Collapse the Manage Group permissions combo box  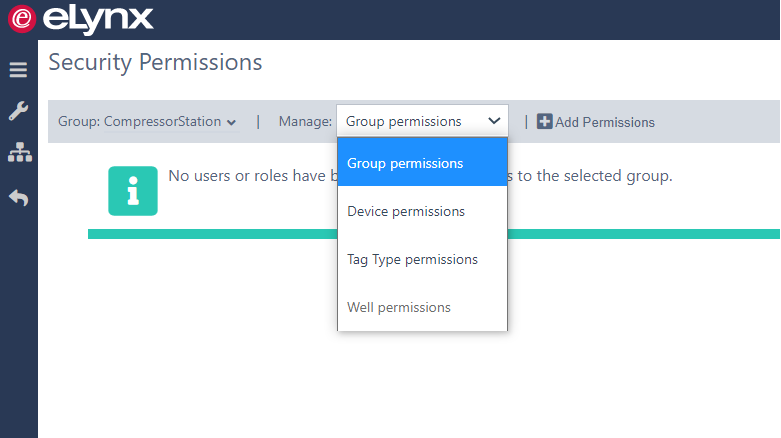tap(422, 121)
